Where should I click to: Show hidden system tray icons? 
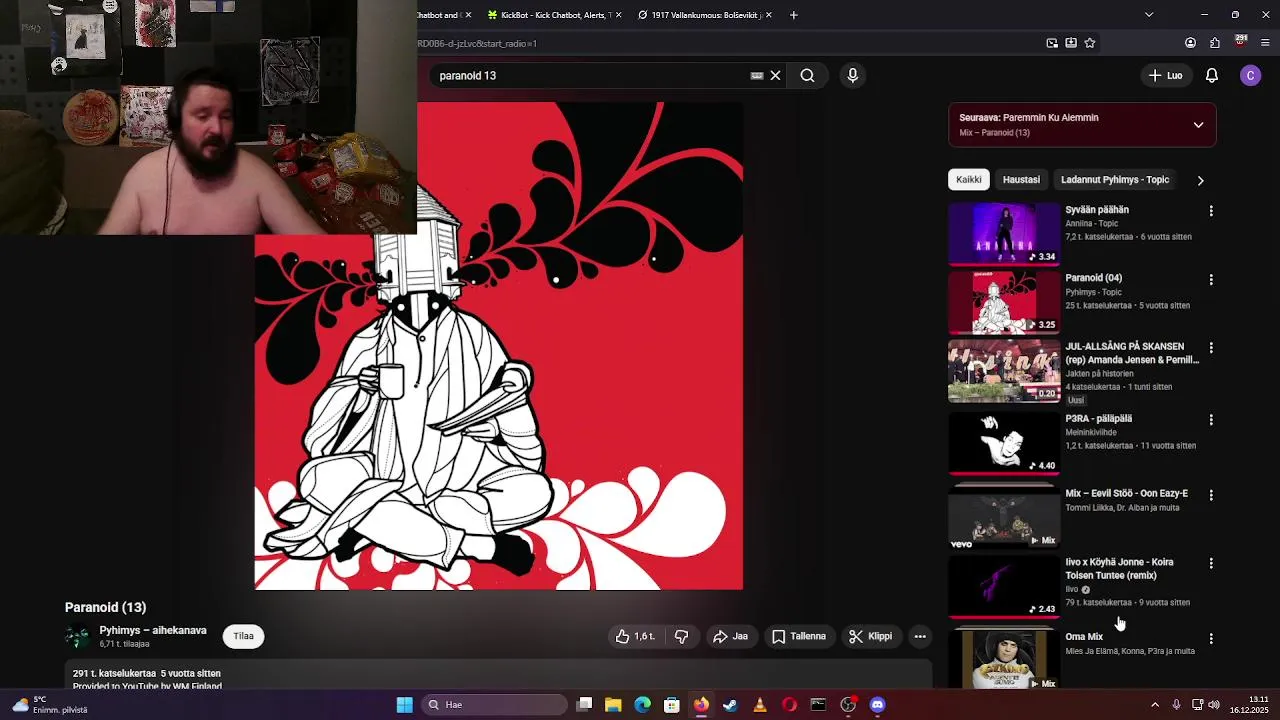(1155, 705)
